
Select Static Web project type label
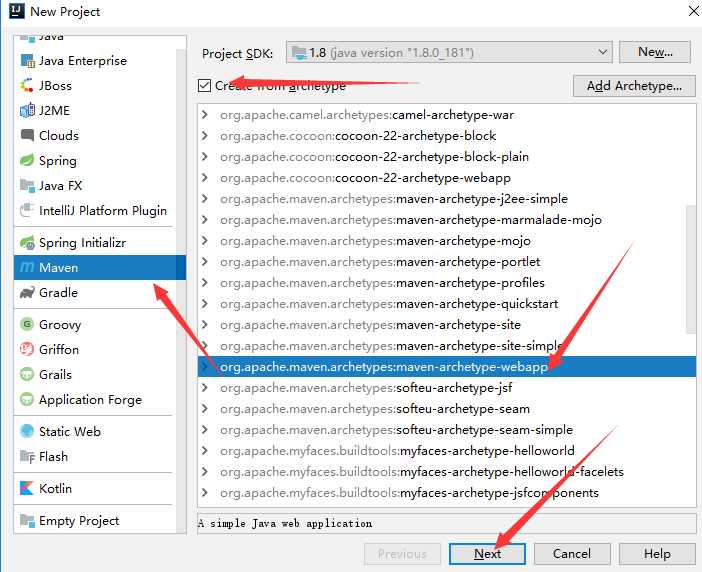(70, 431)
